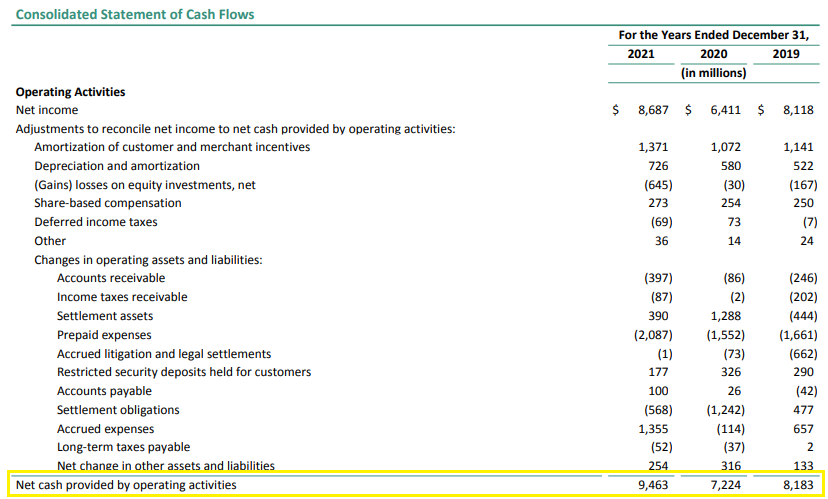Click the Long-term taxes payable label
Viewport: 828px width, 499px height.
(x=123, y=447)
